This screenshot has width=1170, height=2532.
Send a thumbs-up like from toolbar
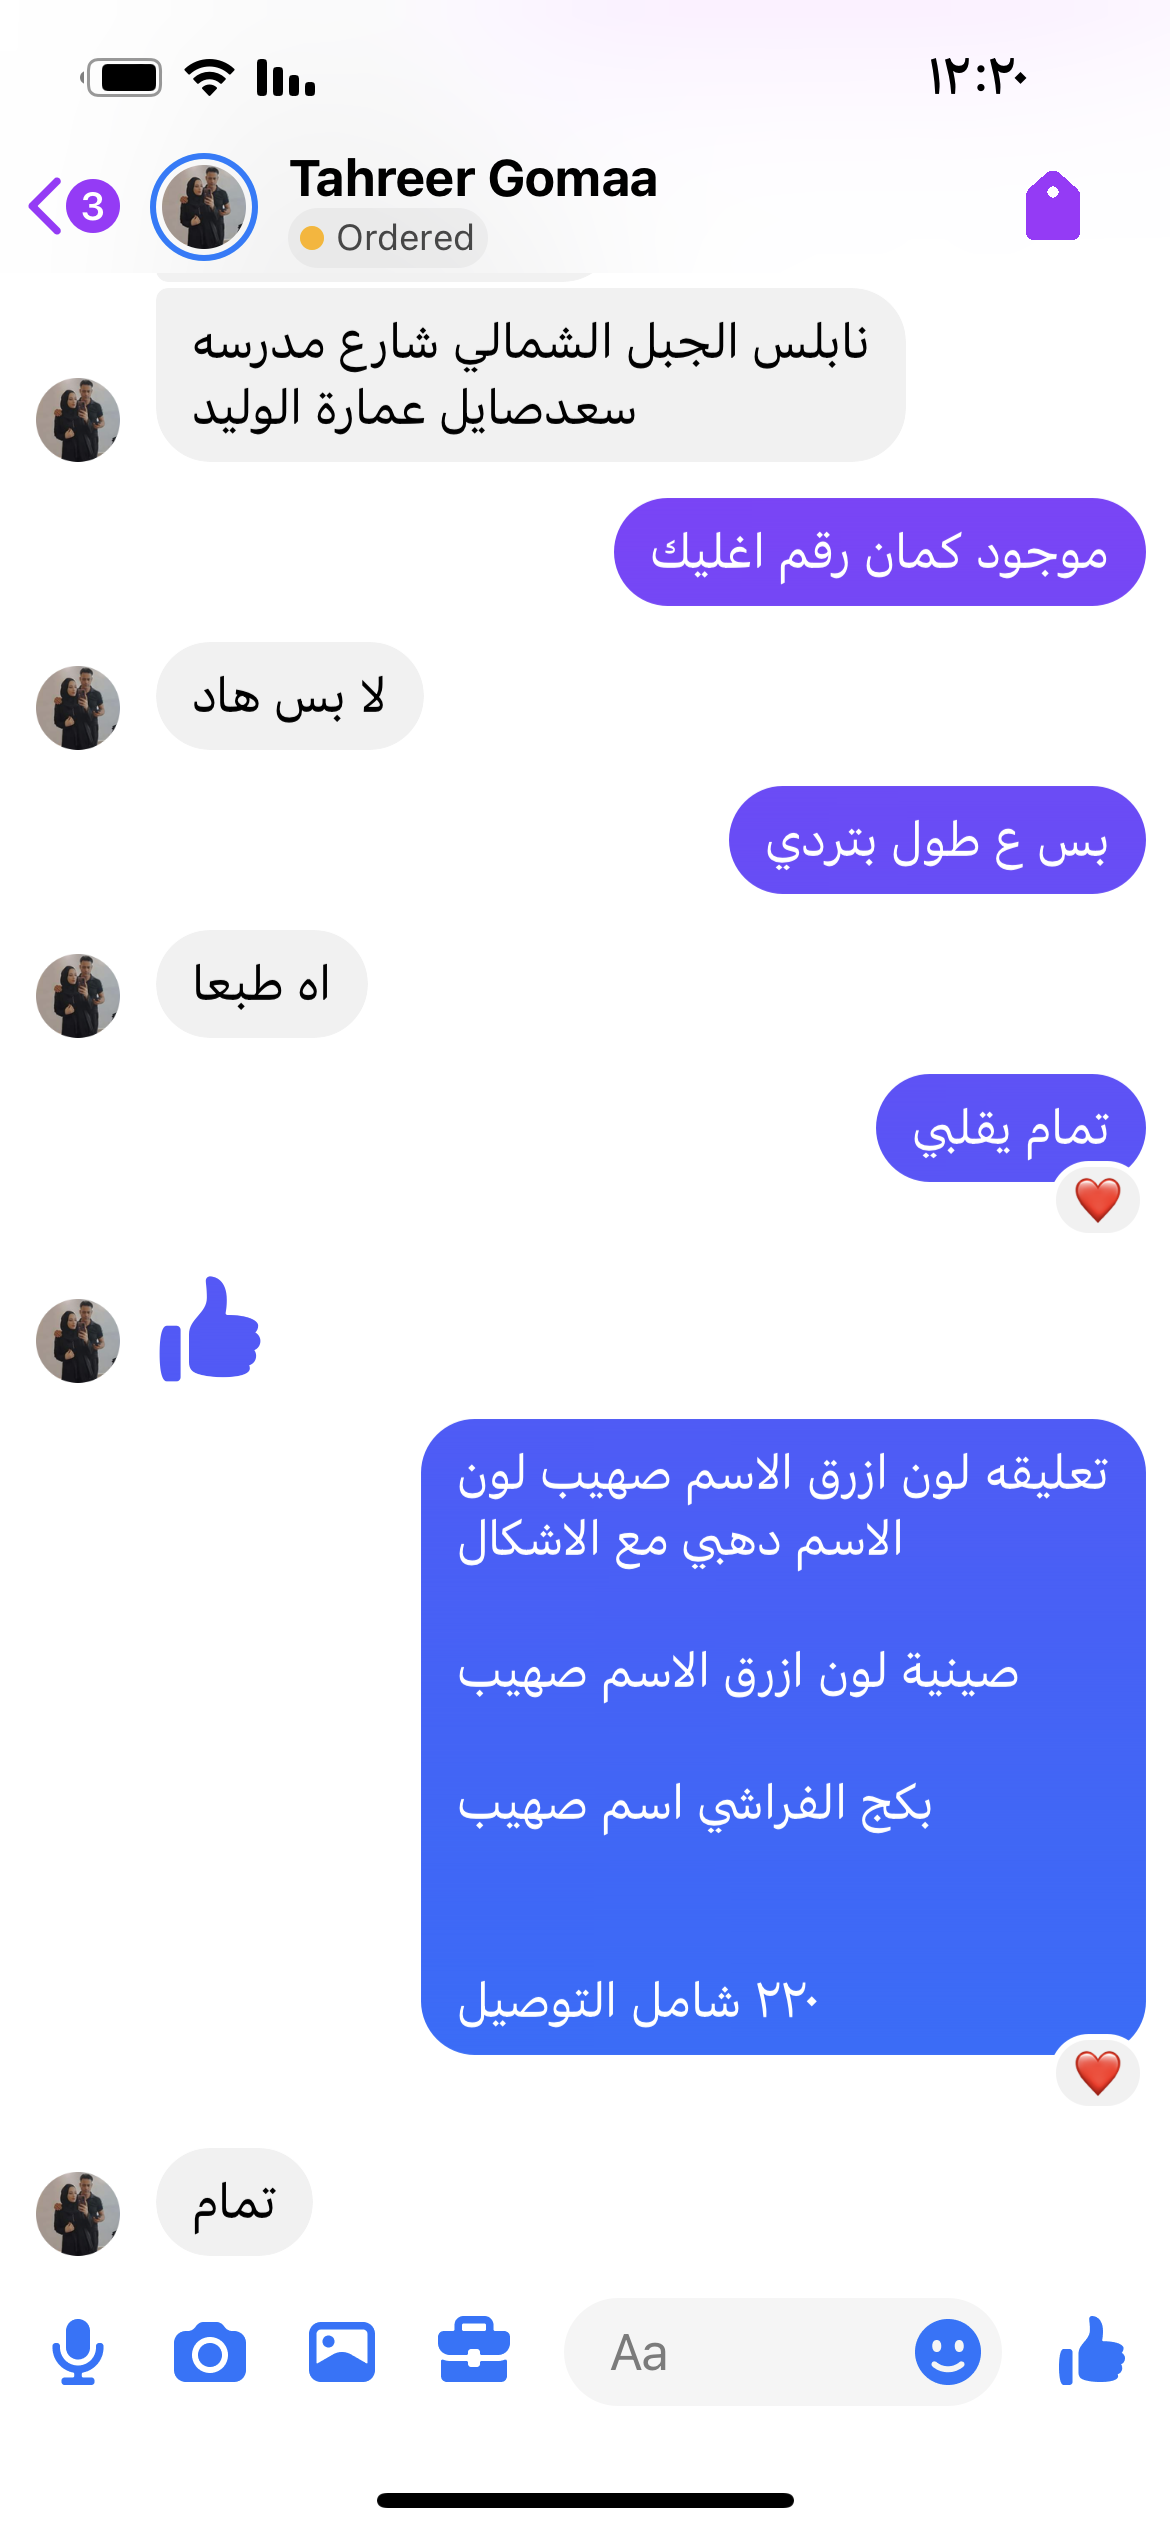point(1092,2352)
